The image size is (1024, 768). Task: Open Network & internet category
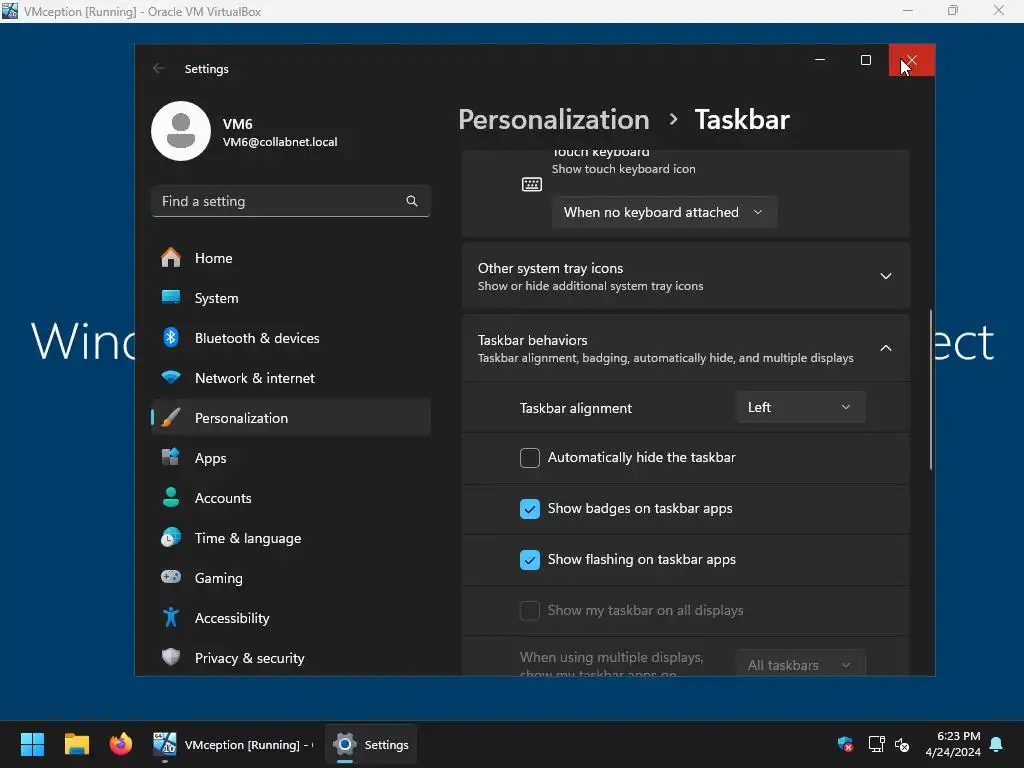[x=291, y=377]
